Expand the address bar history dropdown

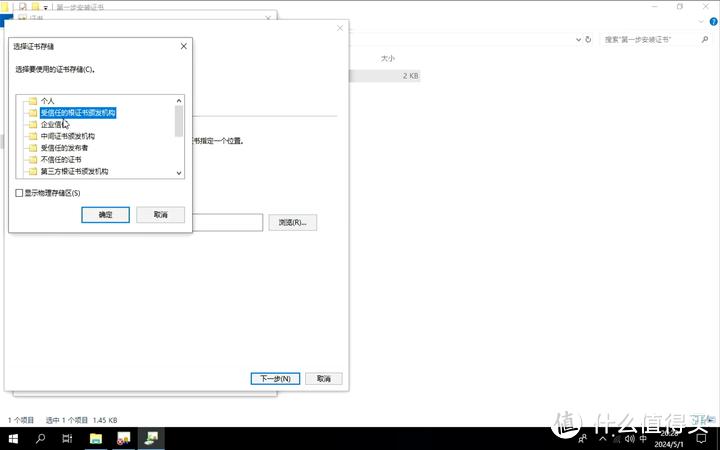576,39
